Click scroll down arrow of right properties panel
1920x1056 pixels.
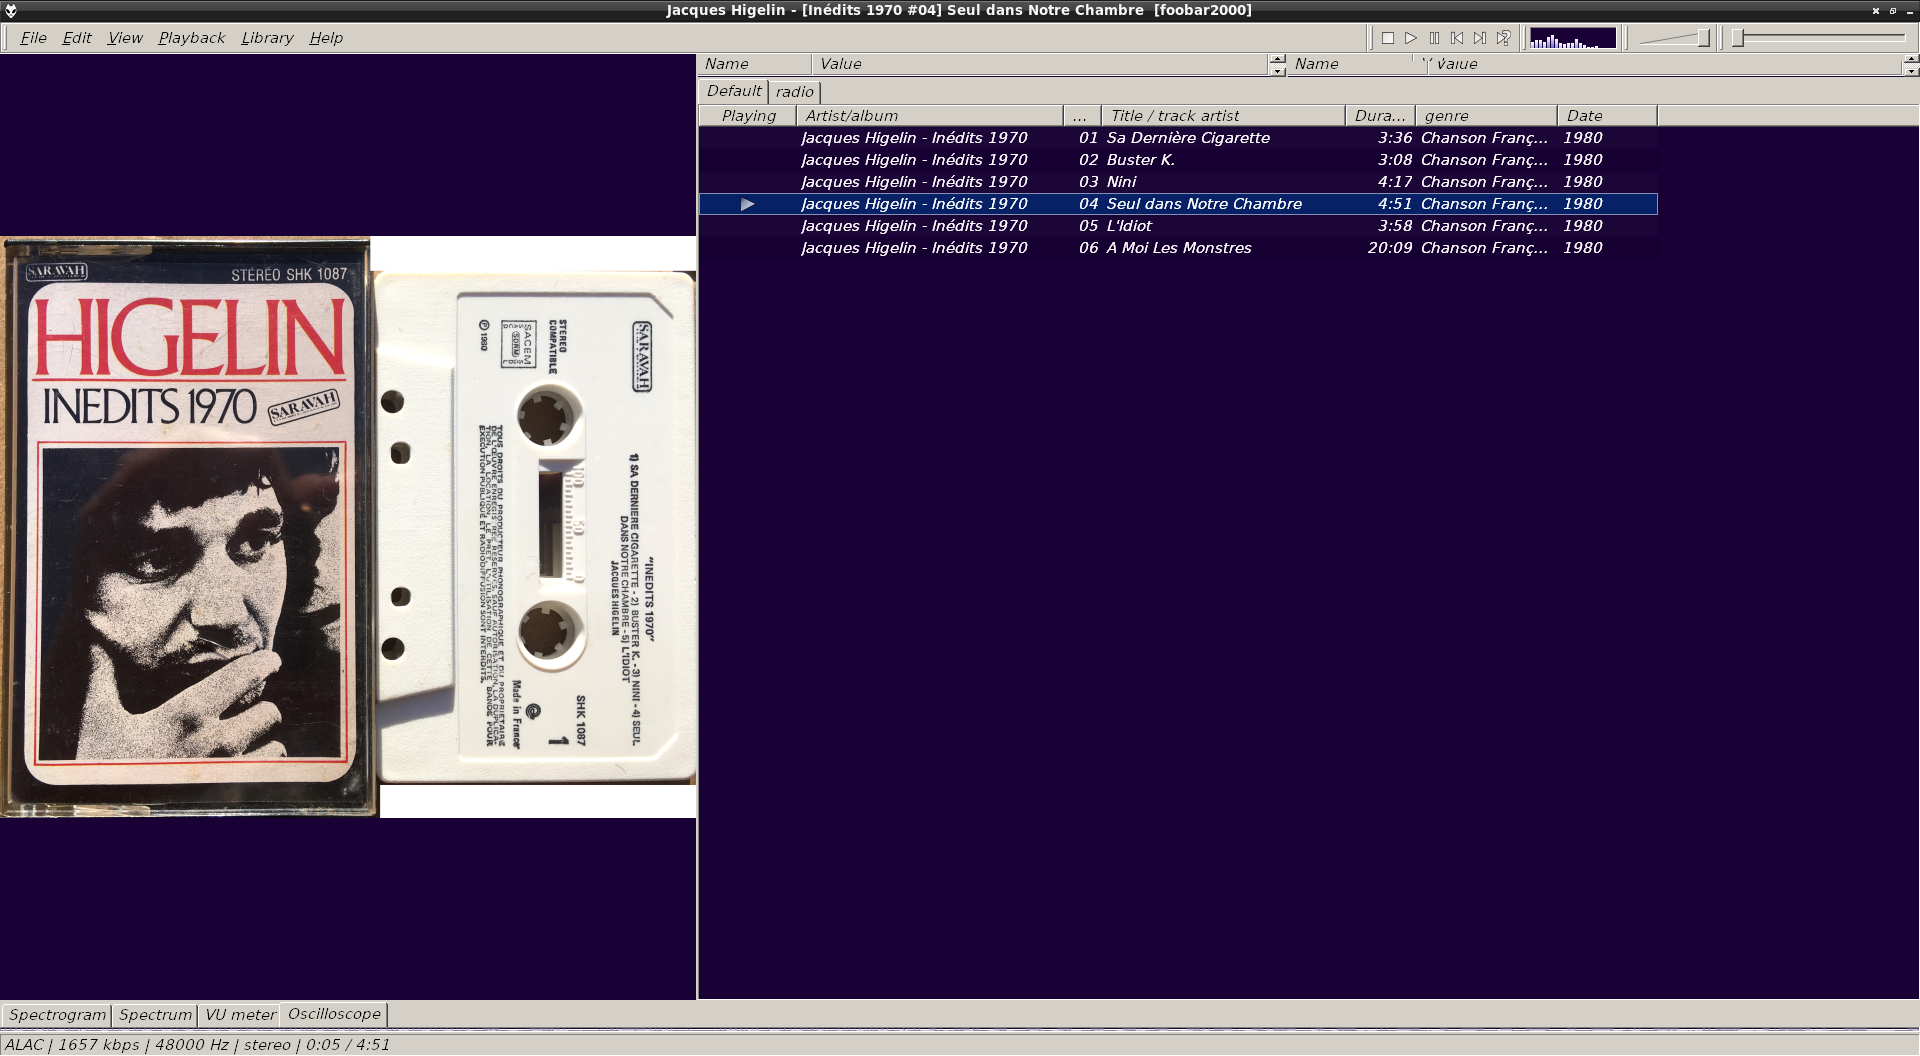[x=1911, y=71]
